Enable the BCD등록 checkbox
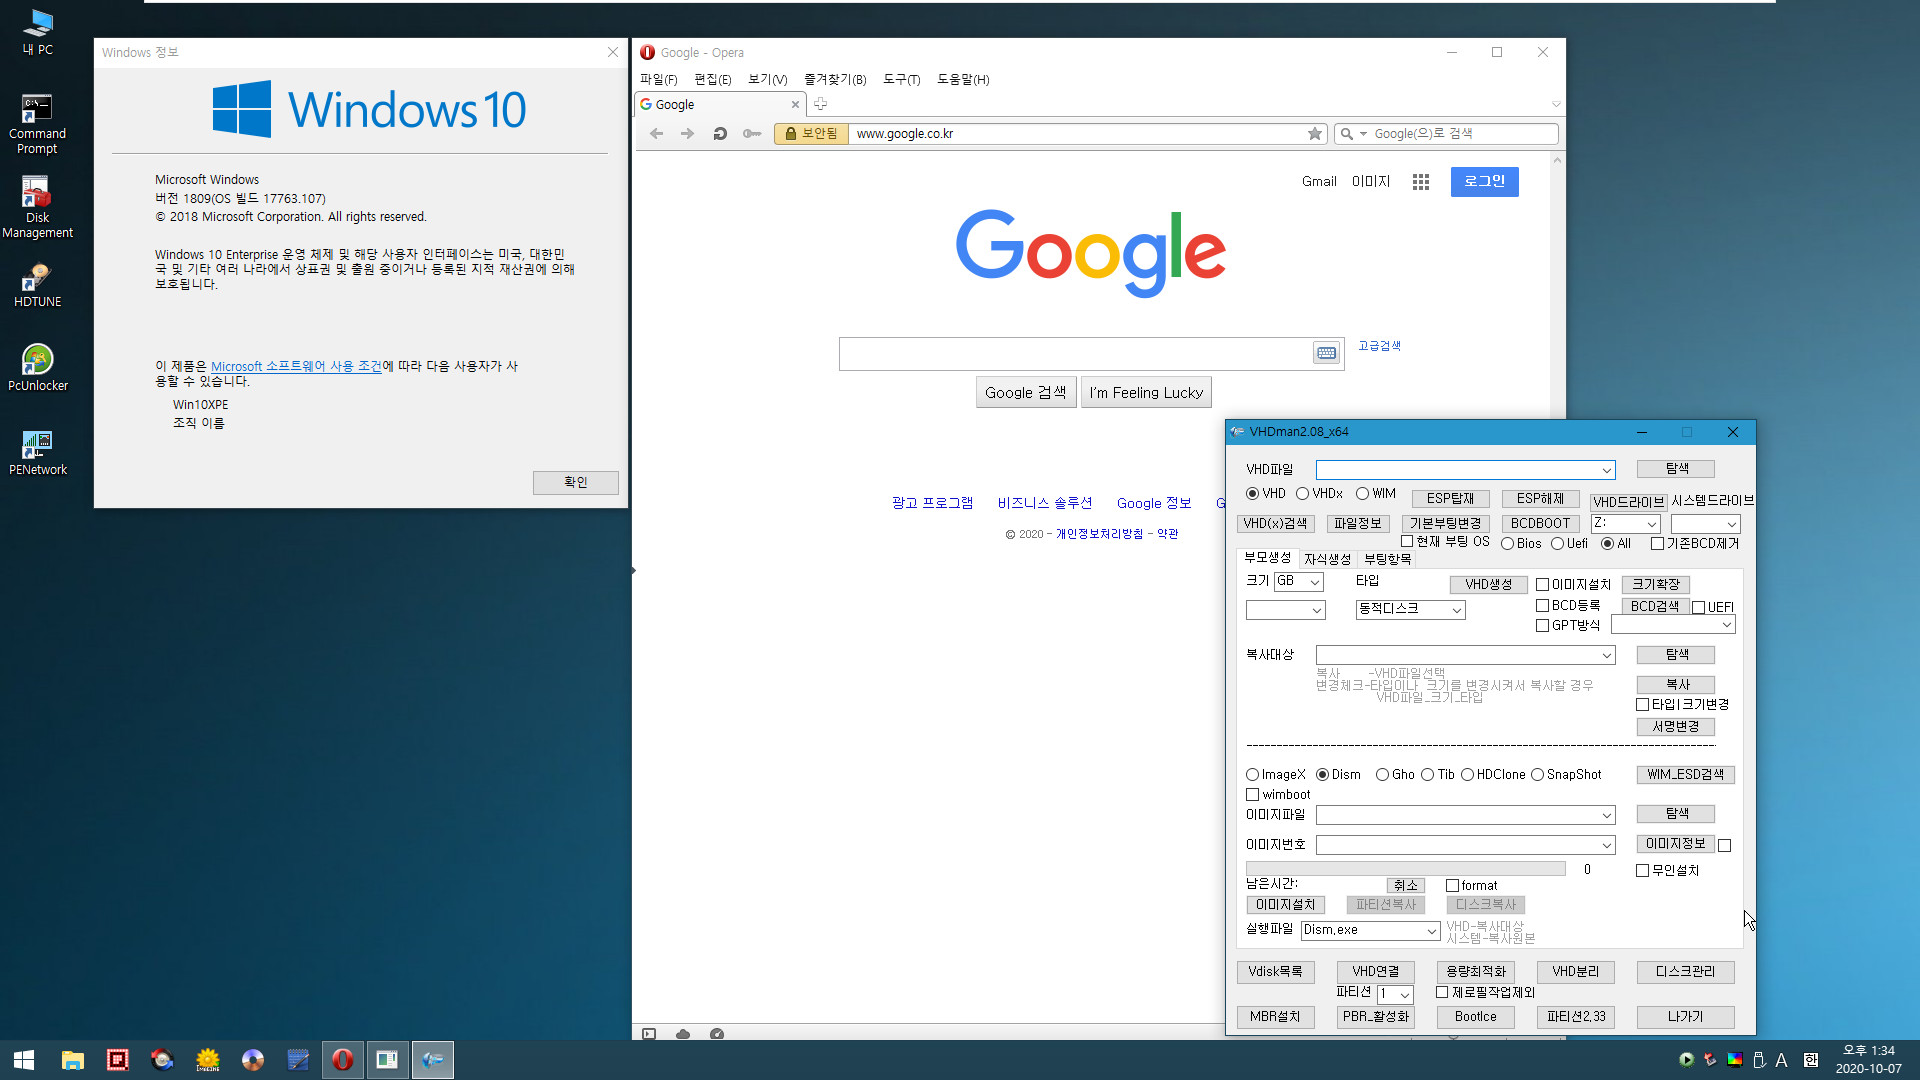The width and height of the screenshot is (1920, 1080). click(1568, 606)
